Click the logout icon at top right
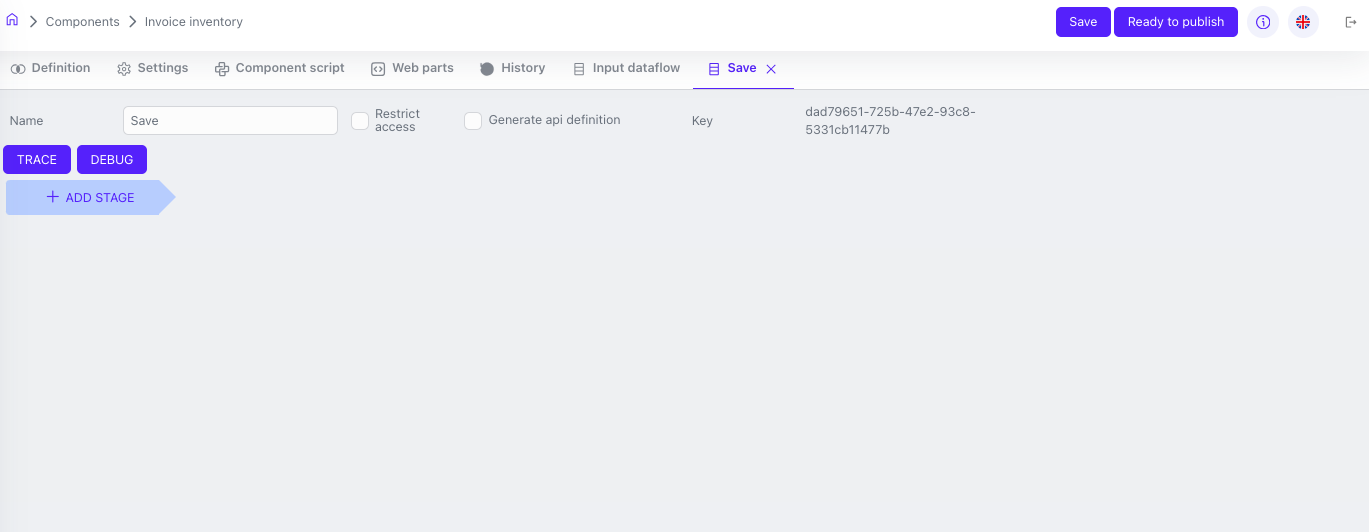 (x=1350, y=22)
